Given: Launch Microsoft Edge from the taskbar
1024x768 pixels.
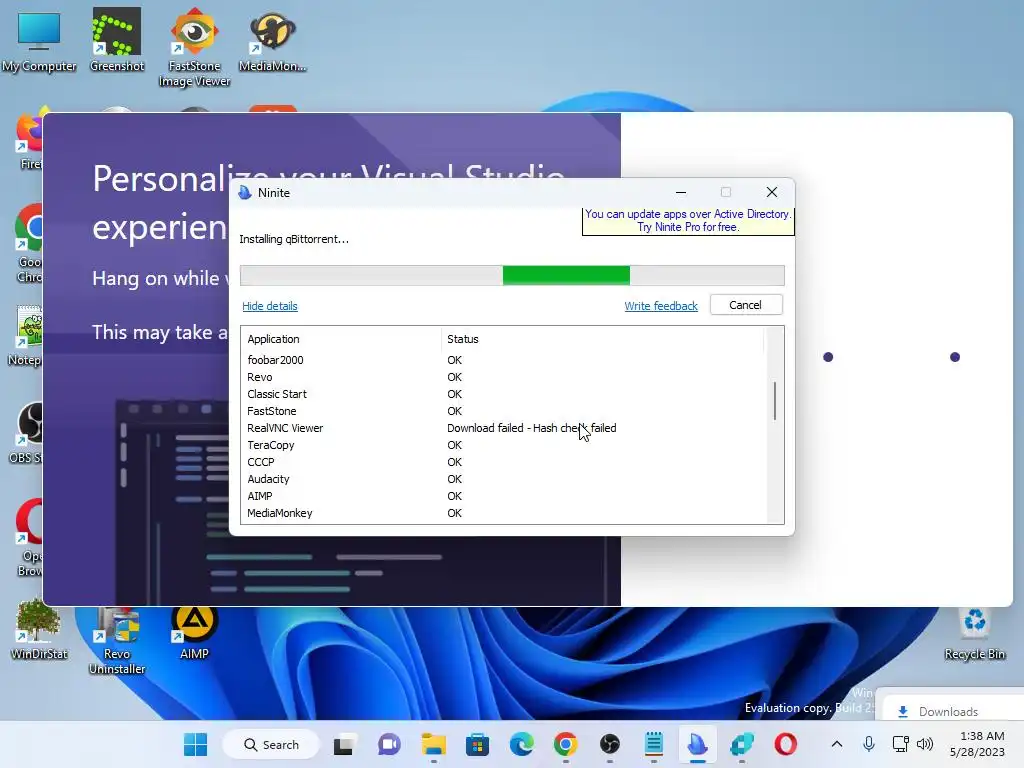Looking at the screenshot, I should 521,744.
